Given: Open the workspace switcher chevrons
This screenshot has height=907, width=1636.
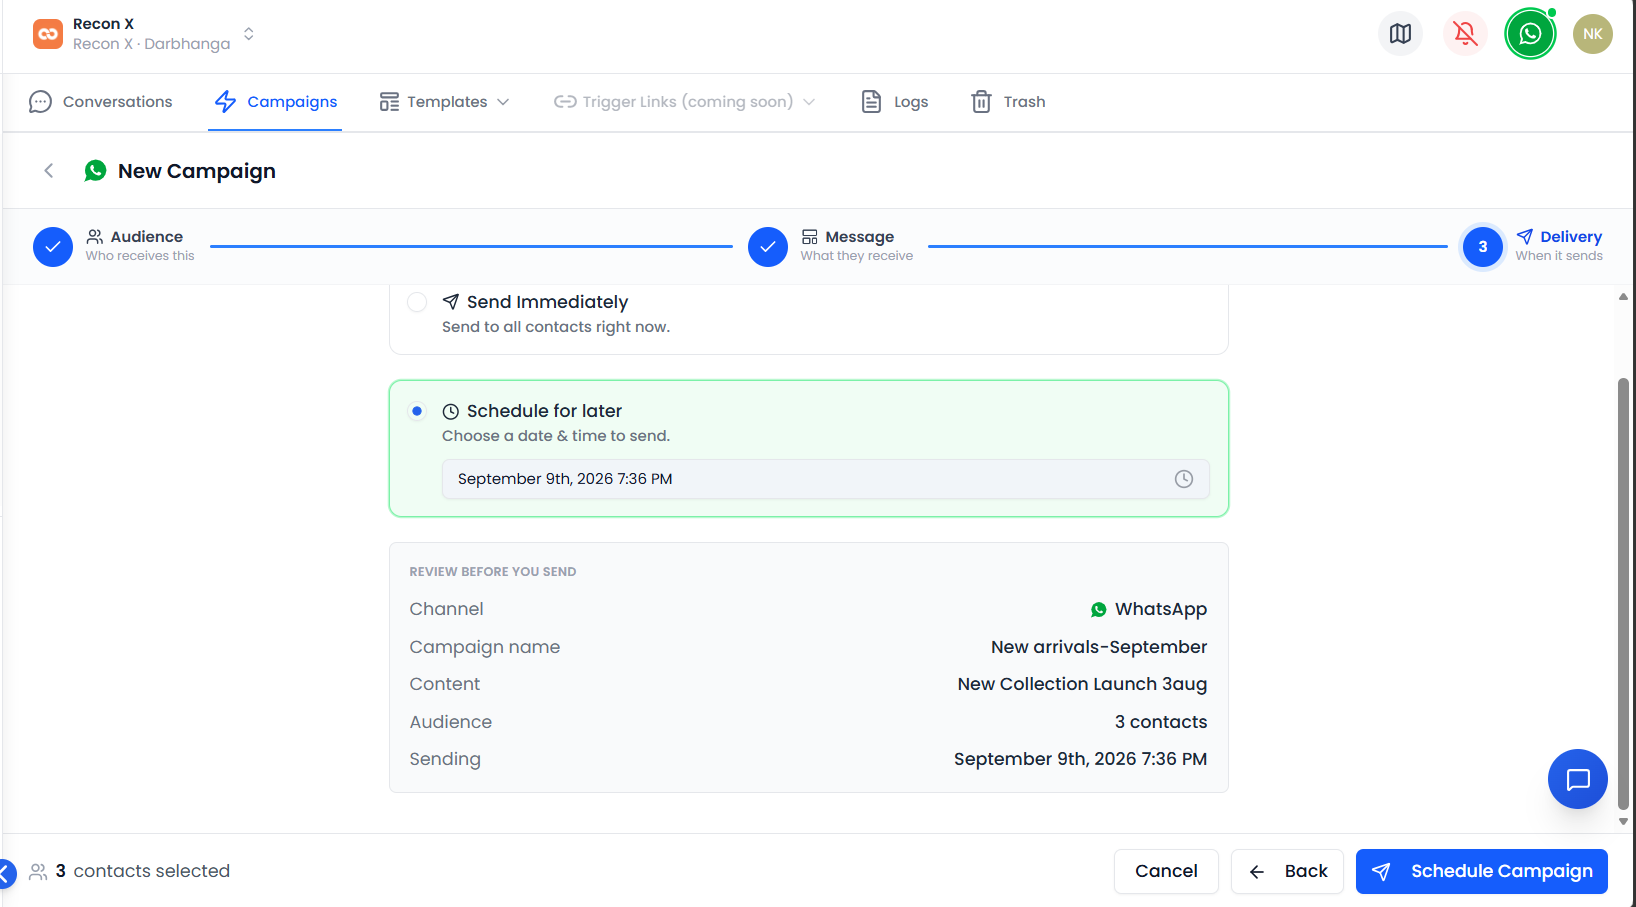Looking at the screenshot, I should click(x=249, y=34).
